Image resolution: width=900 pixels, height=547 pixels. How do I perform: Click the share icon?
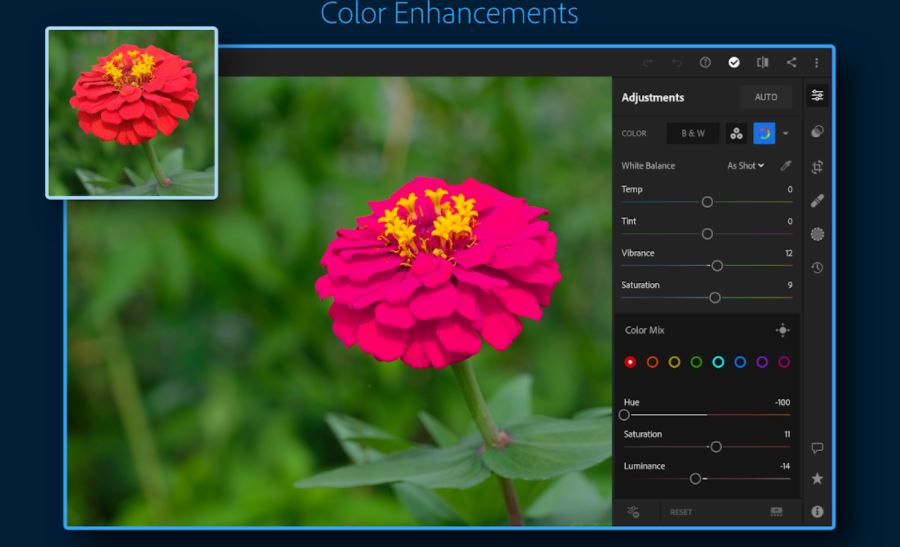[792, 62]
